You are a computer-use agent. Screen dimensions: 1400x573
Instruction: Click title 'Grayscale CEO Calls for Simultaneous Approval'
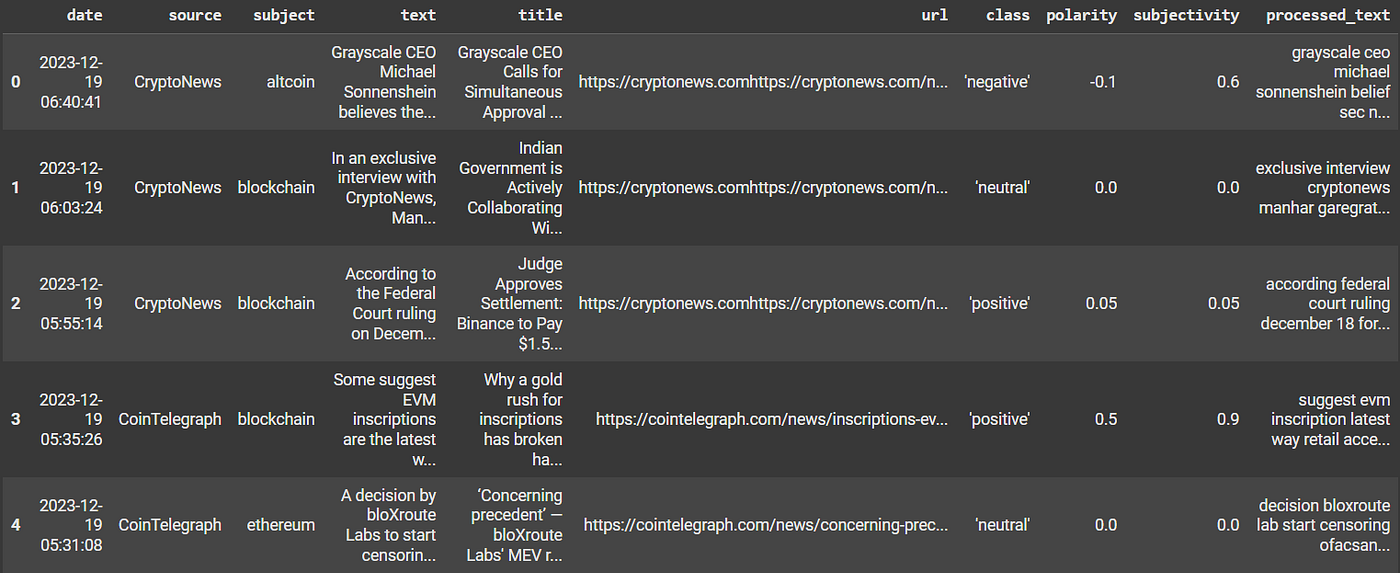(x=510, y=81)
